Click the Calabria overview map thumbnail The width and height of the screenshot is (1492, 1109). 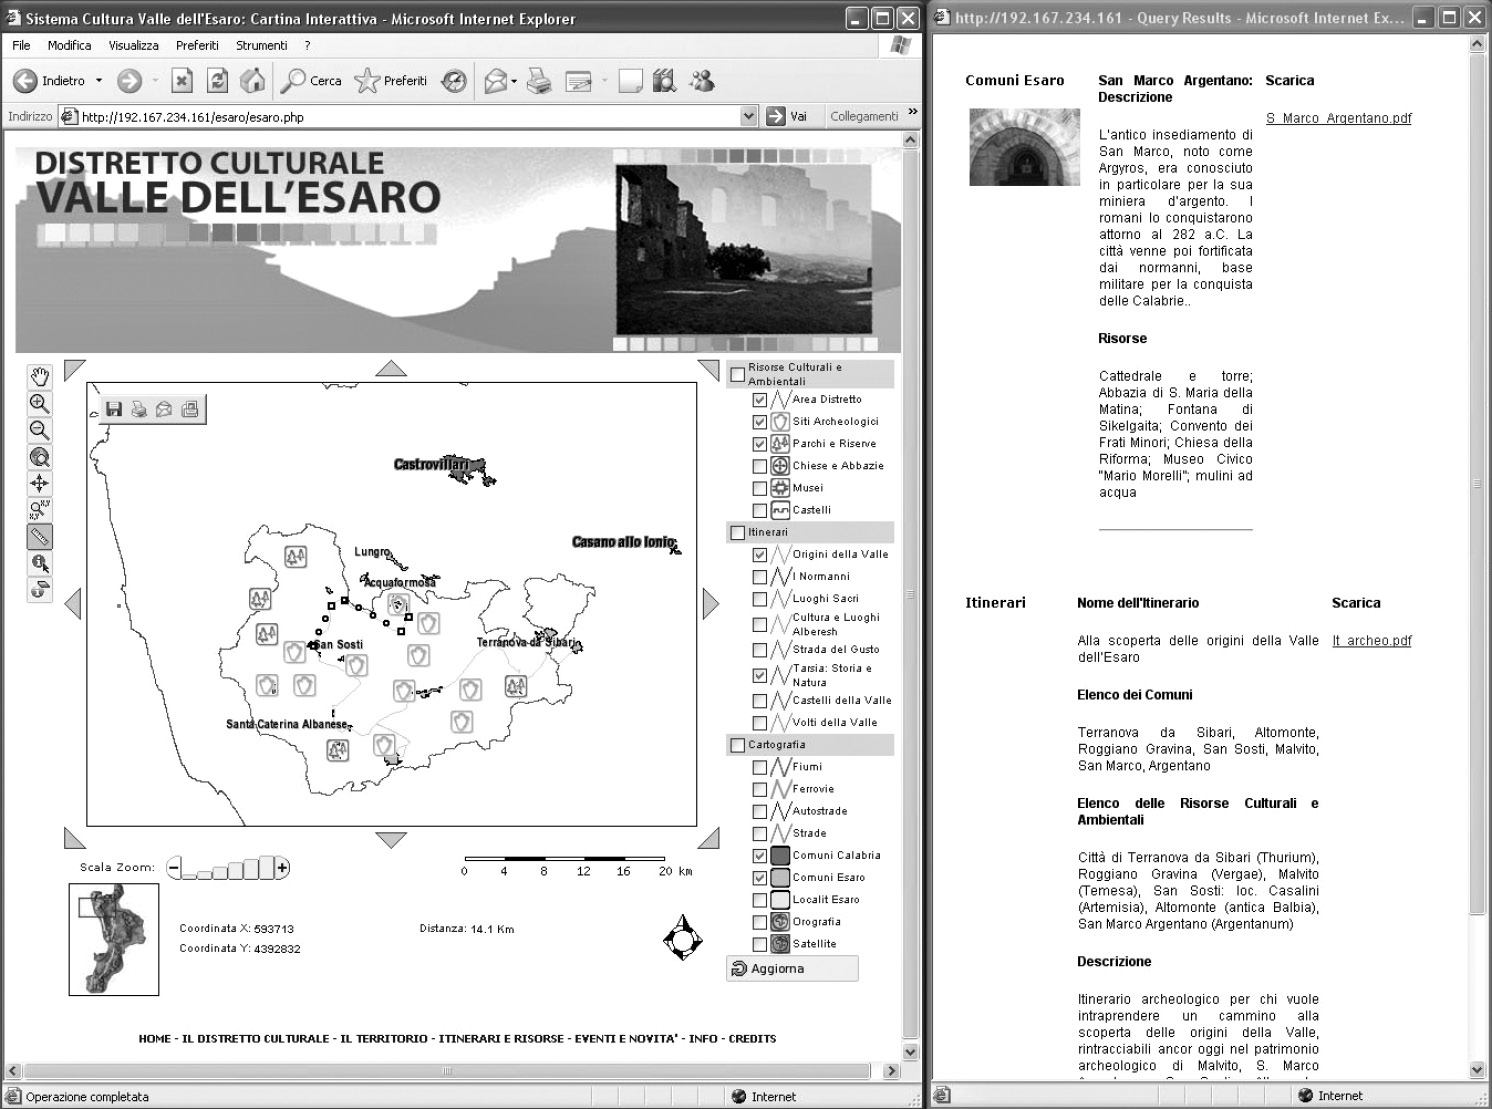pyautogui.click(x=114, y=939)
